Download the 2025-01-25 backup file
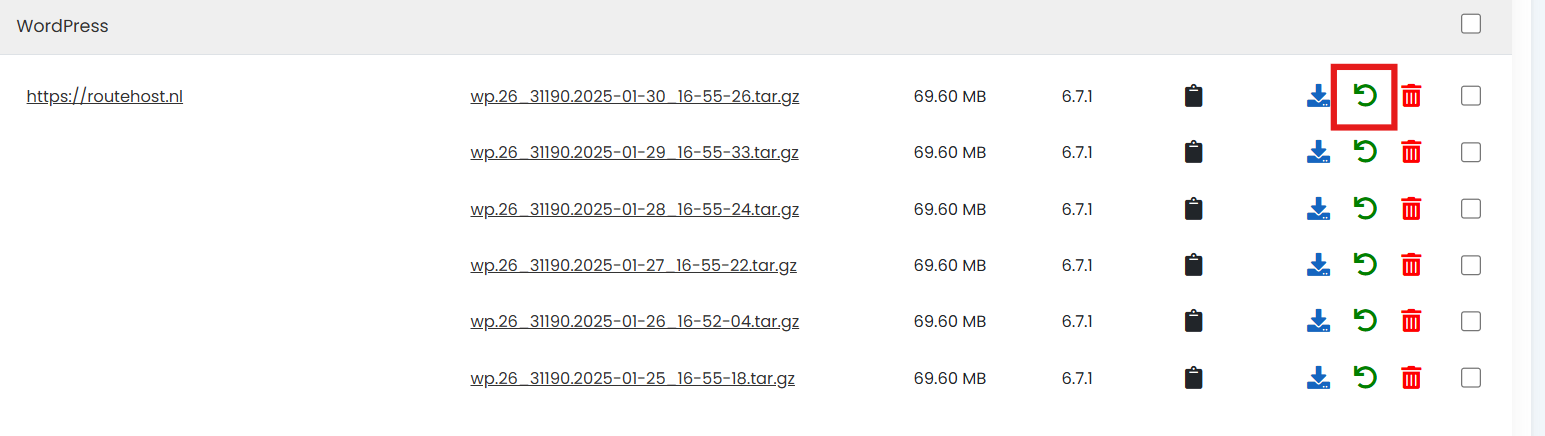Viewport: 1545px width, 436px height. tap(1319, 378)
